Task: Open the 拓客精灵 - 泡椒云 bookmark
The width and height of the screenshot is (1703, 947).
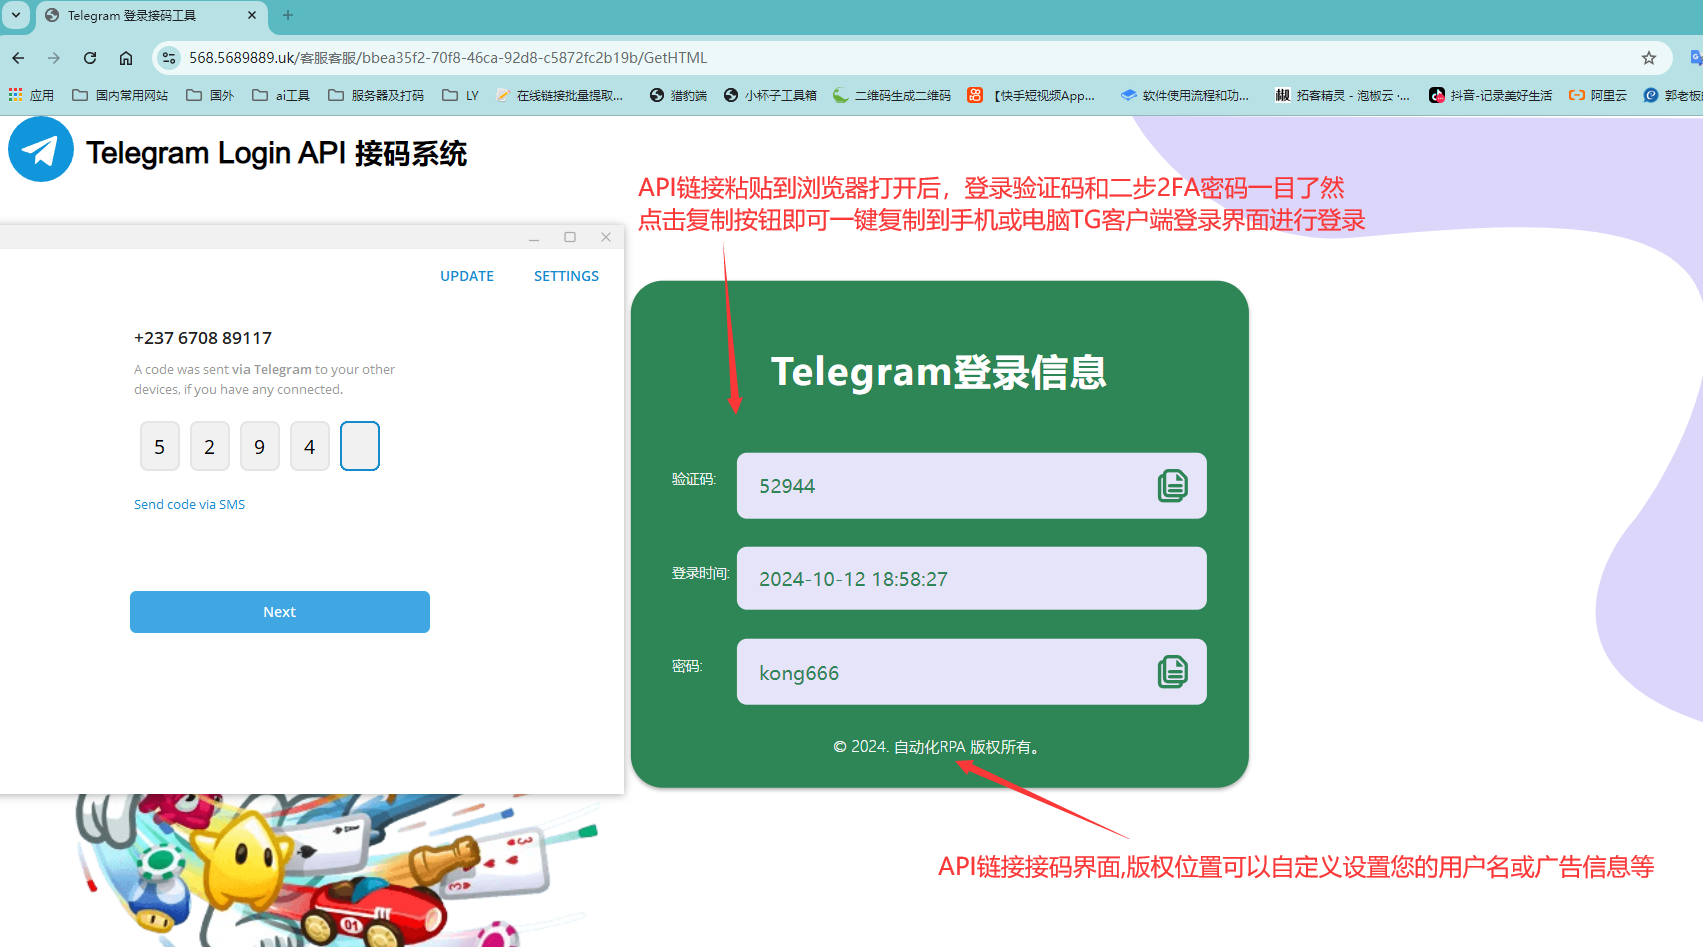Action: pyautogui.click(x=1342, y=95)
